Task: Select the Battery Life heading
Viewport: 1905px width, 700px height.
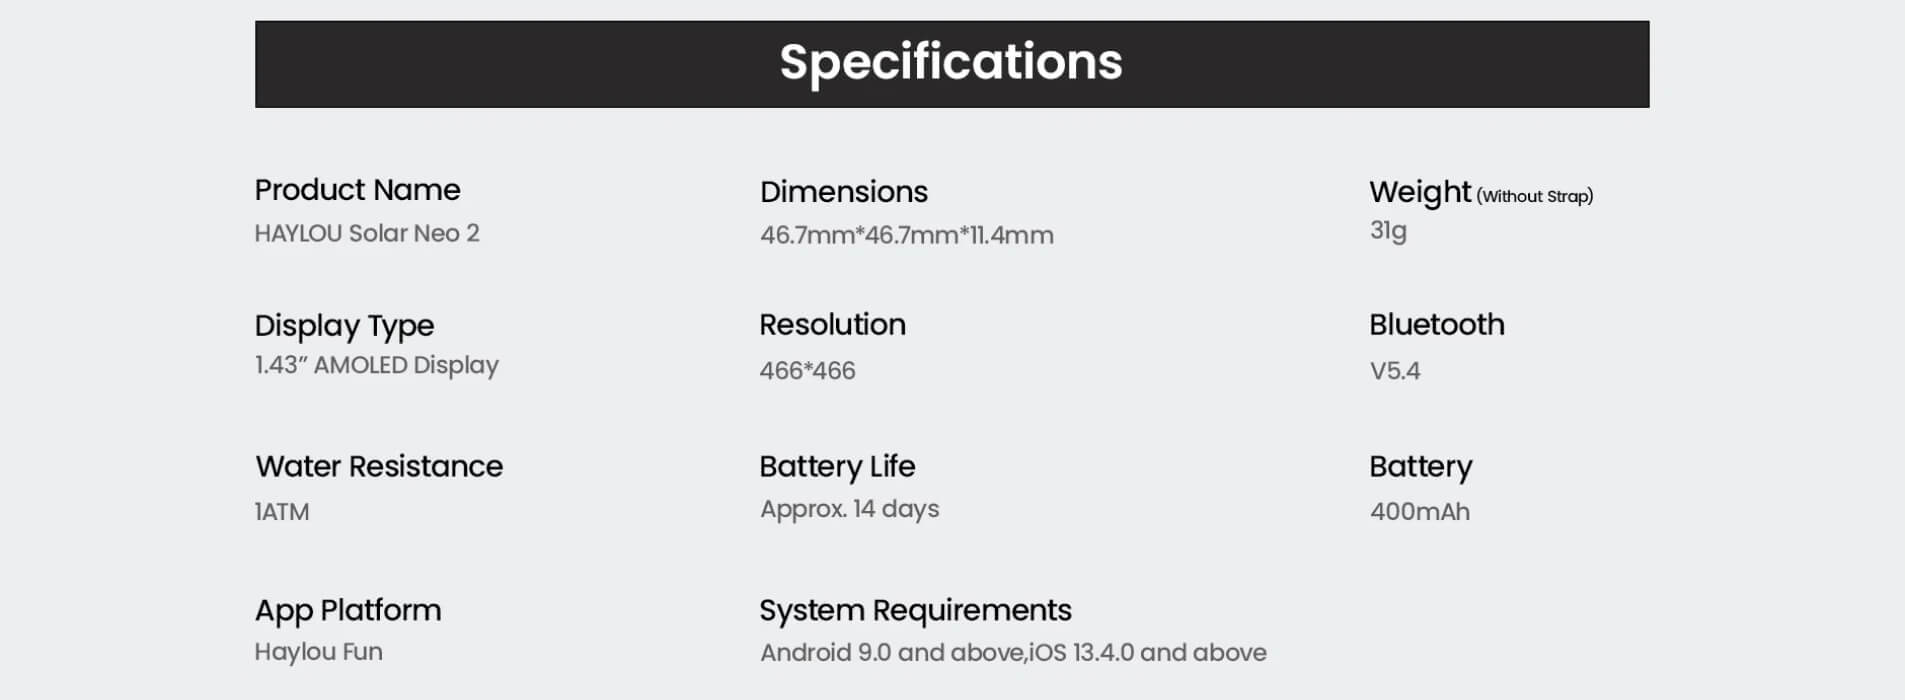Action: 837,467
